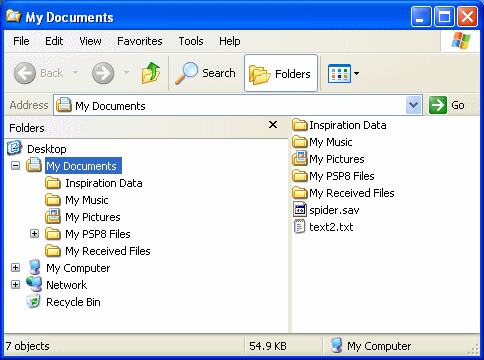Screen dimensions: 484x360
Task: Open the View menu
Action: 90,41
